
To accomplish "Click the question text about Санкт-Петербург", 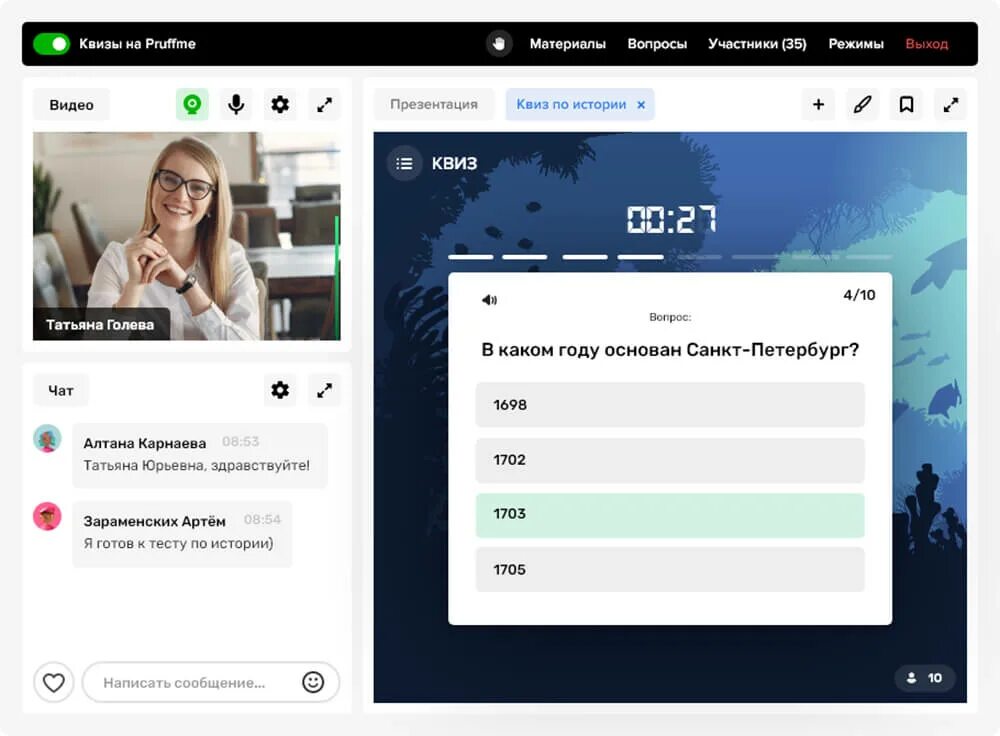I will tap(670, 350).
